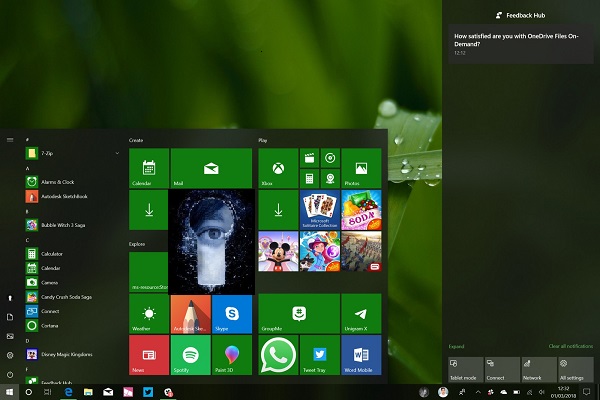Toggle Tablet mode quick action
Screen dimensions: 600x400
coord(464,368)
